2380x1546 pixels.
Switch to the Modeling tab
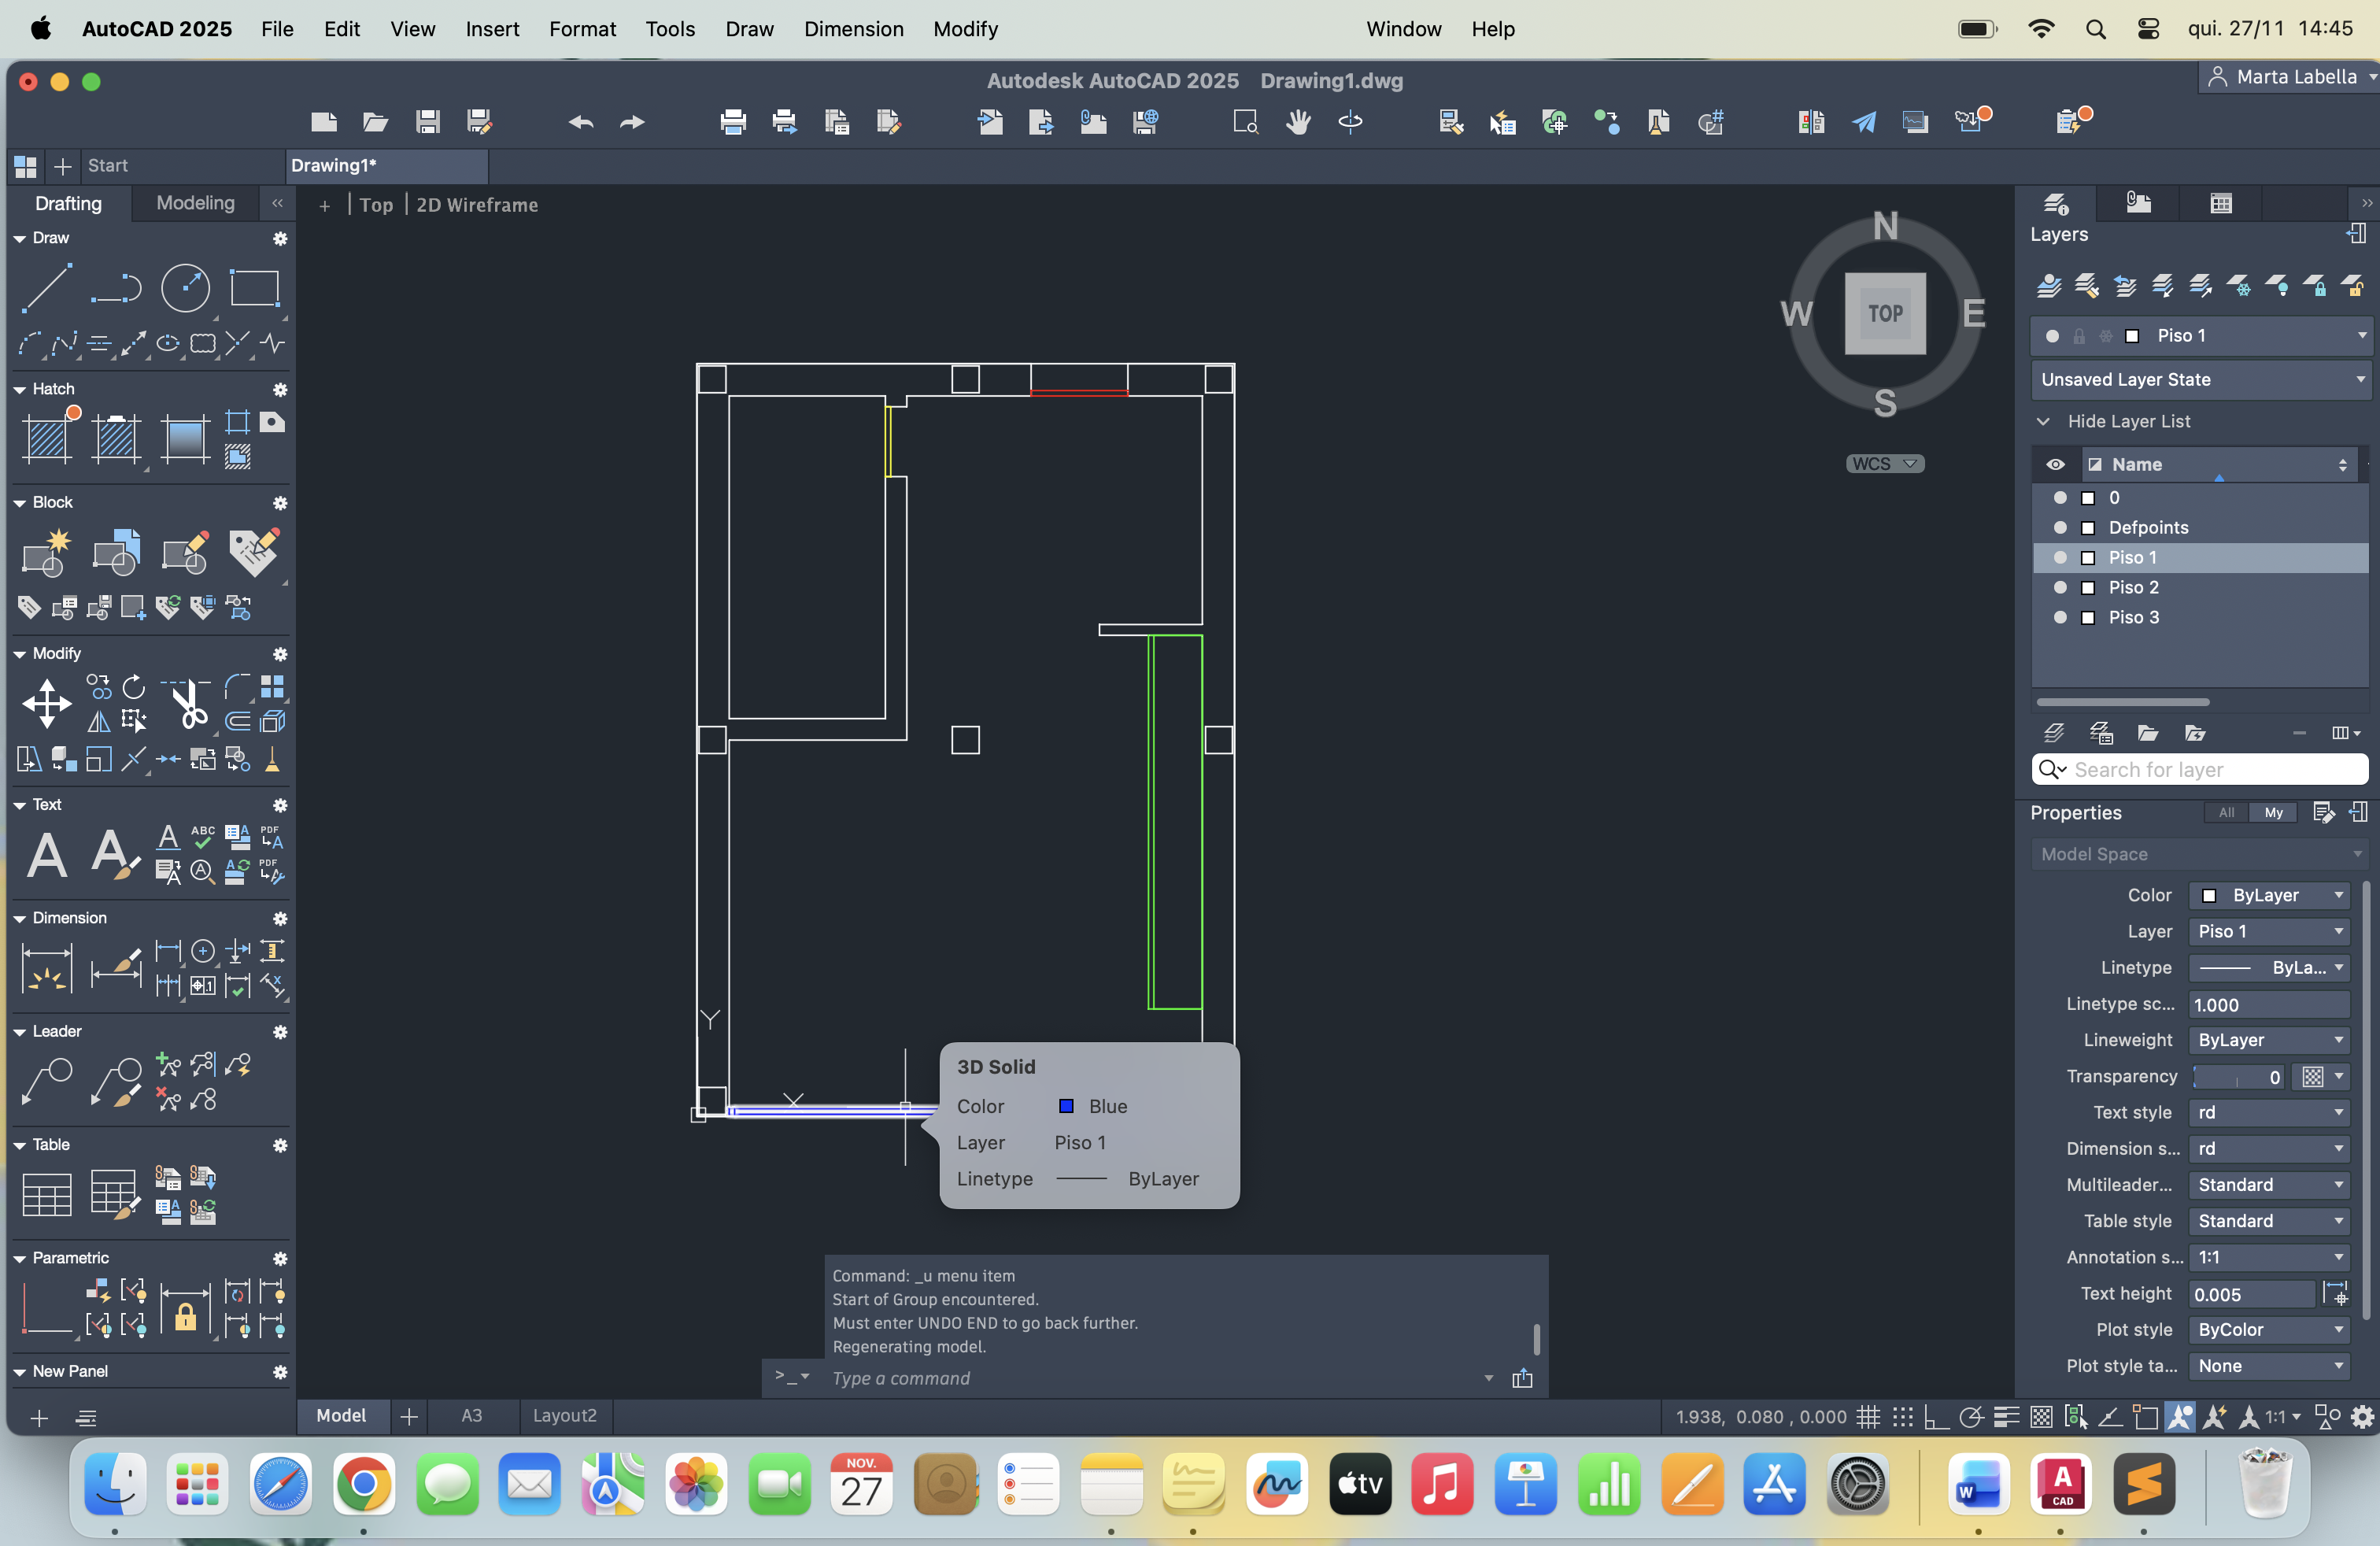[x=195, y=203]
